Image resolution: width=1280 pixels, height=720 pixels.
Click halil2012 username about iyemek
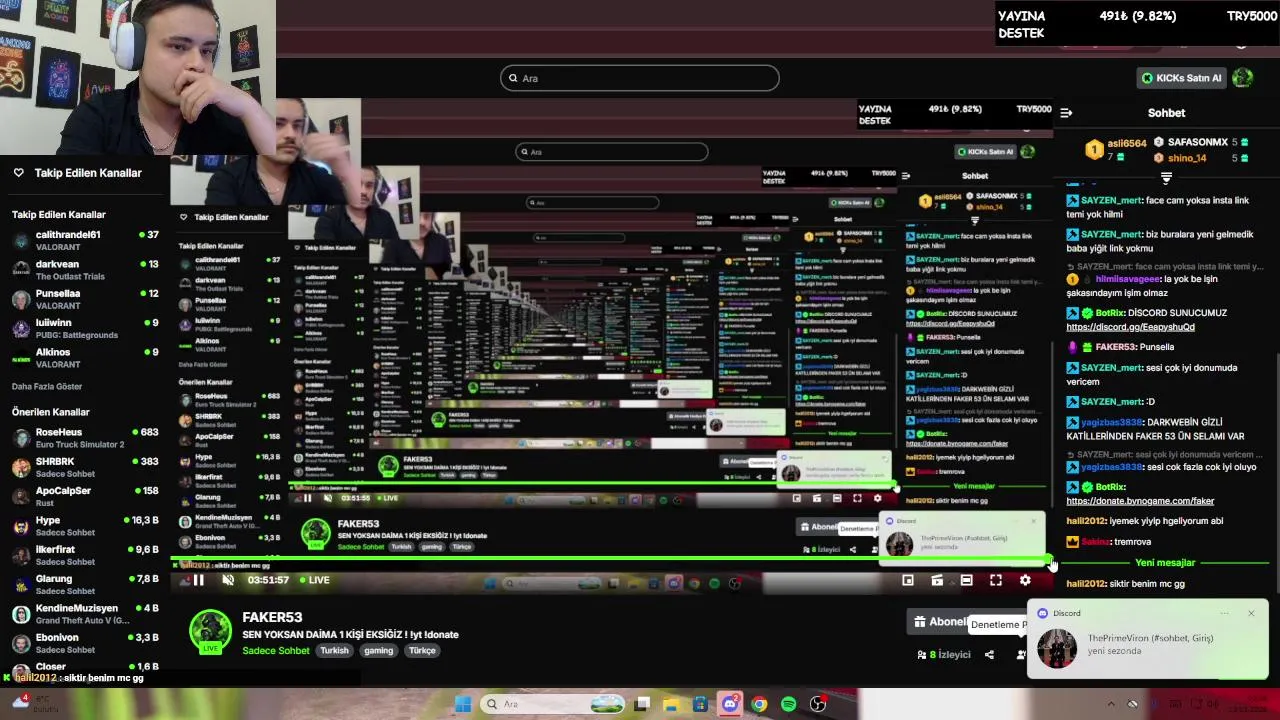1088,521
